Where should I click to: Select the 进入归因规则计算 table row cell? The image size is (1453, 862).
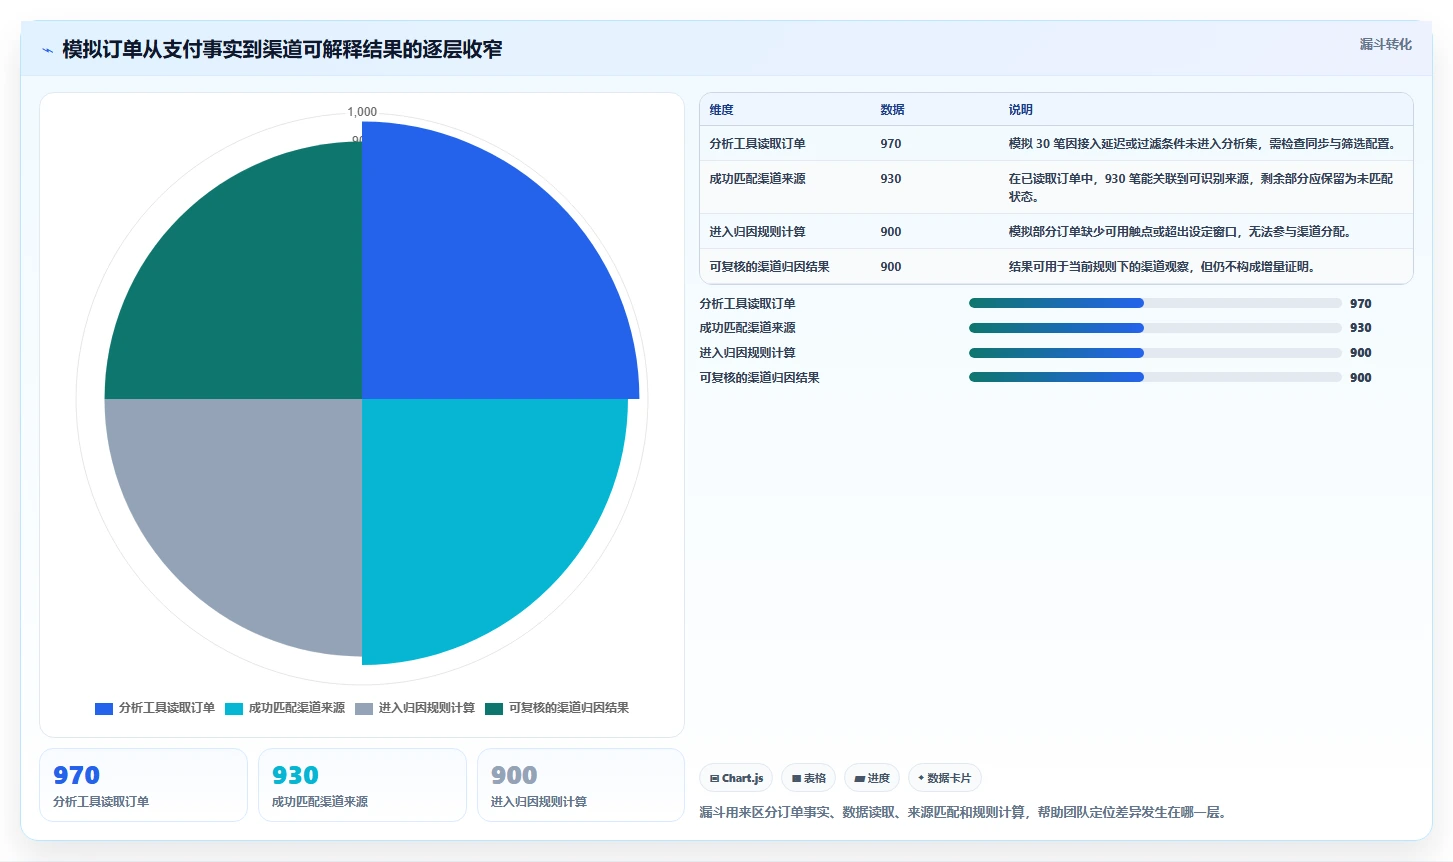click(757, 232)
